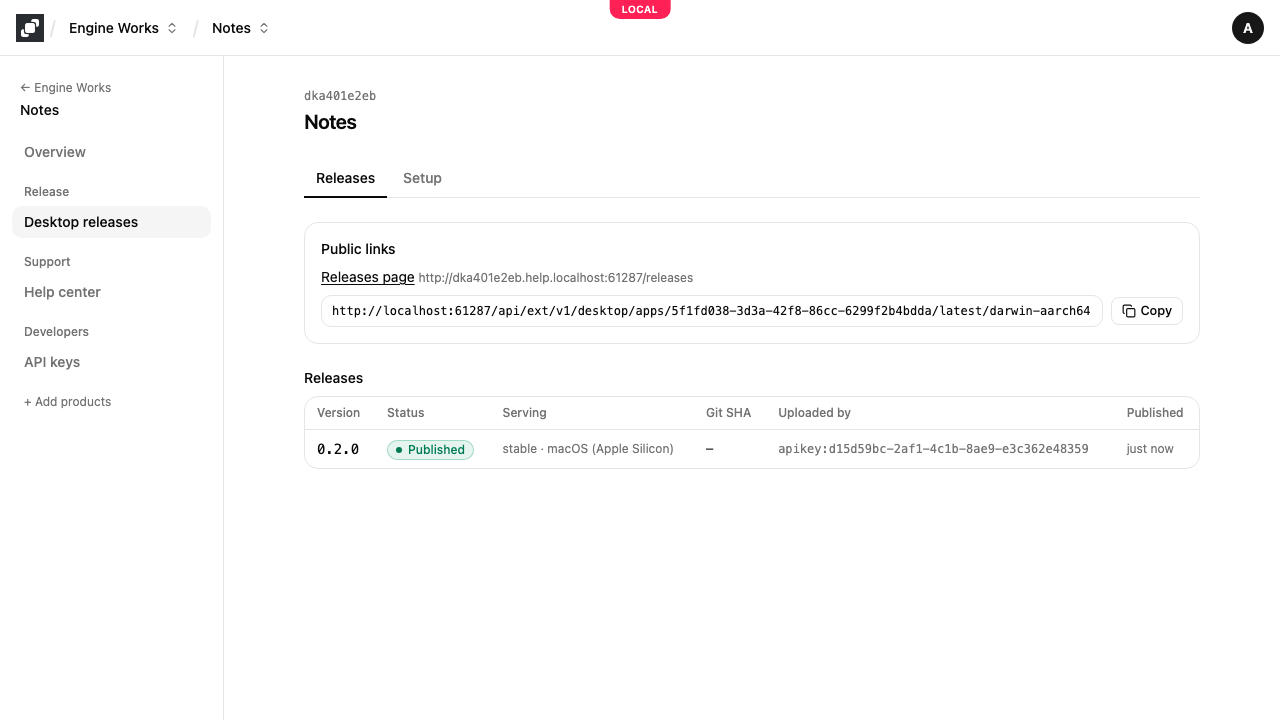Open the 0.2.0 release row
1280x720 pixels.
pyautogui.click(x=751, y=449)
